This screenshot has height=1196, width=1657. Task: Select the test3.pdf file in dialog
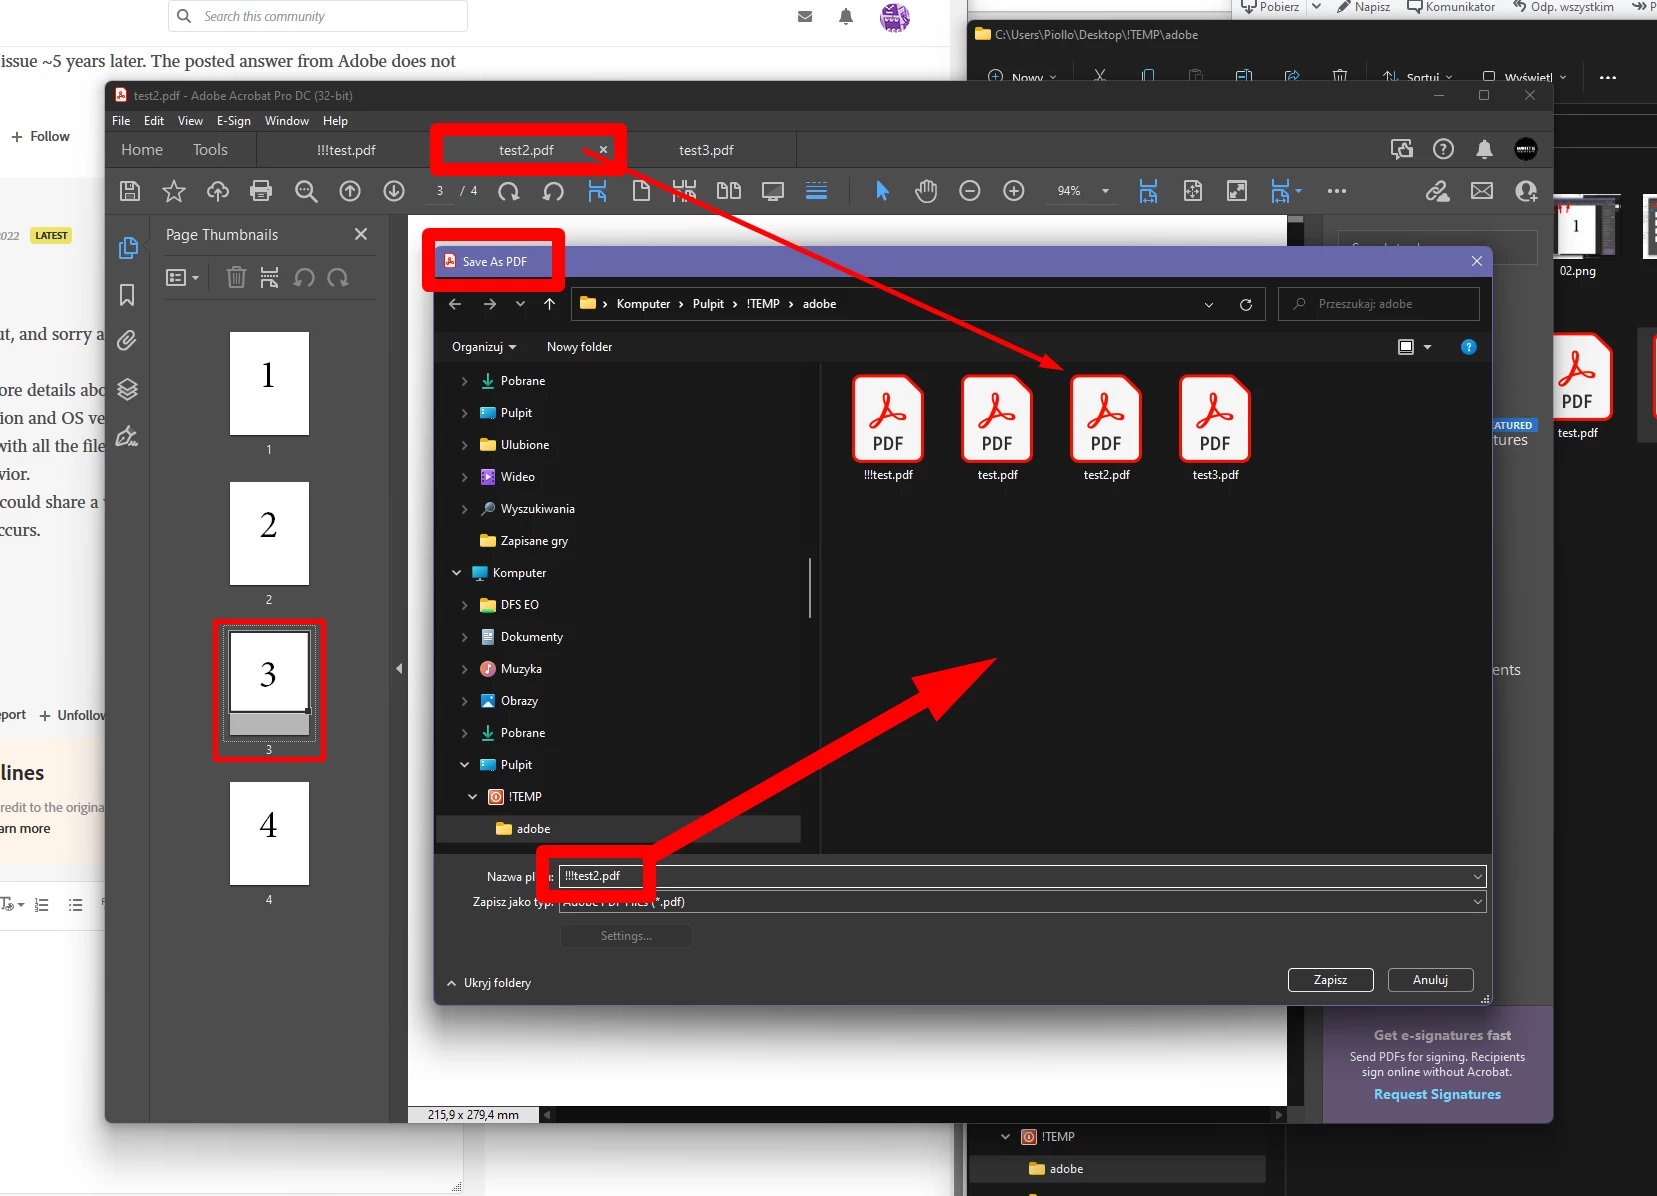pos(1215,428)
